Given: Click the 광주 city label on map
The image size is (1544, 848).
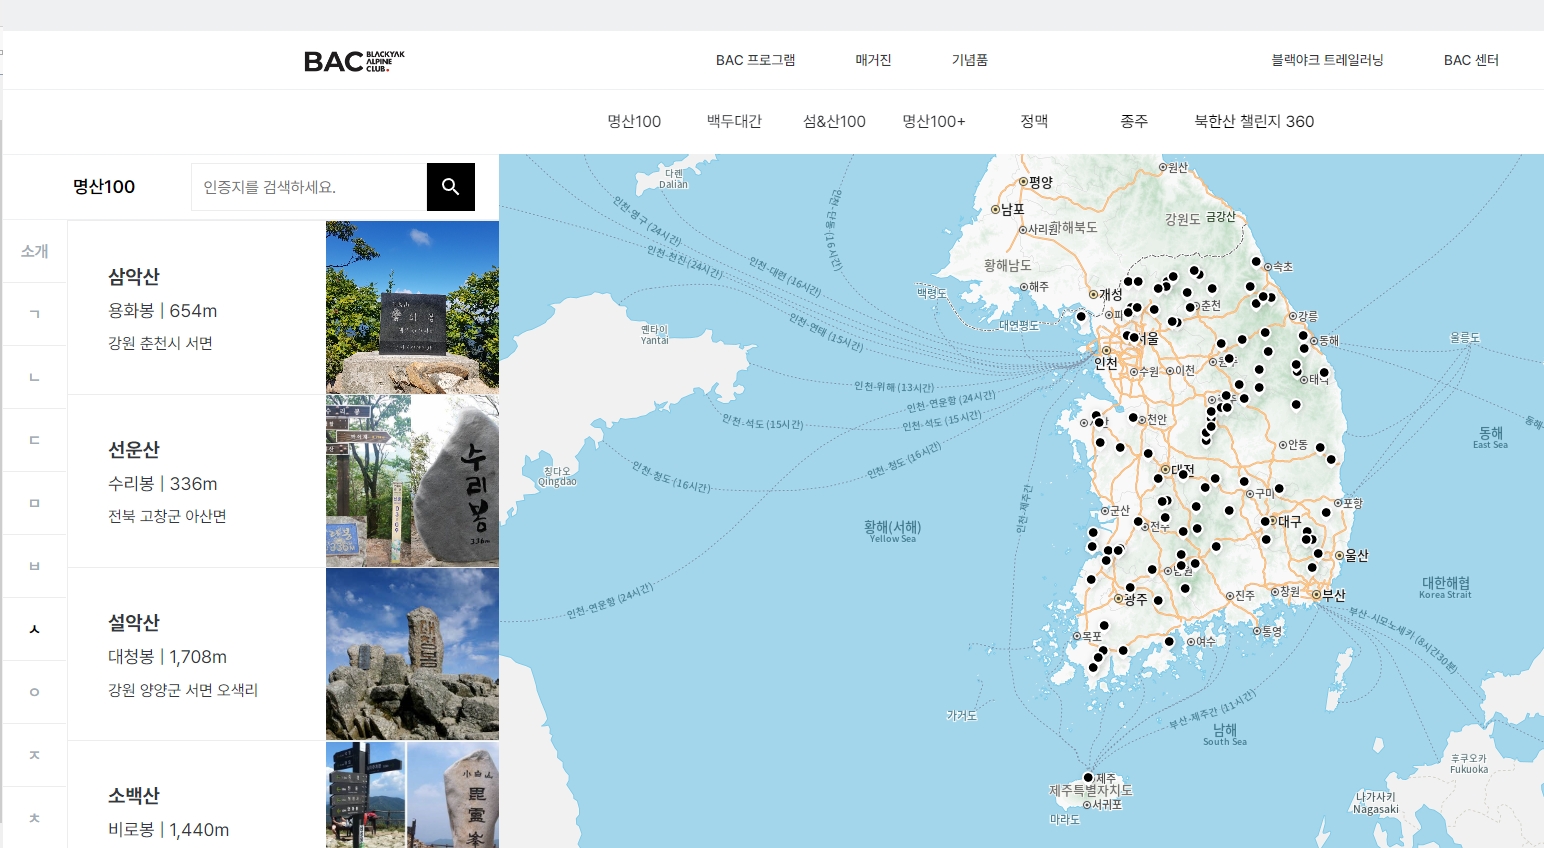Looking at the screenshot, I should click(1136, 599).
